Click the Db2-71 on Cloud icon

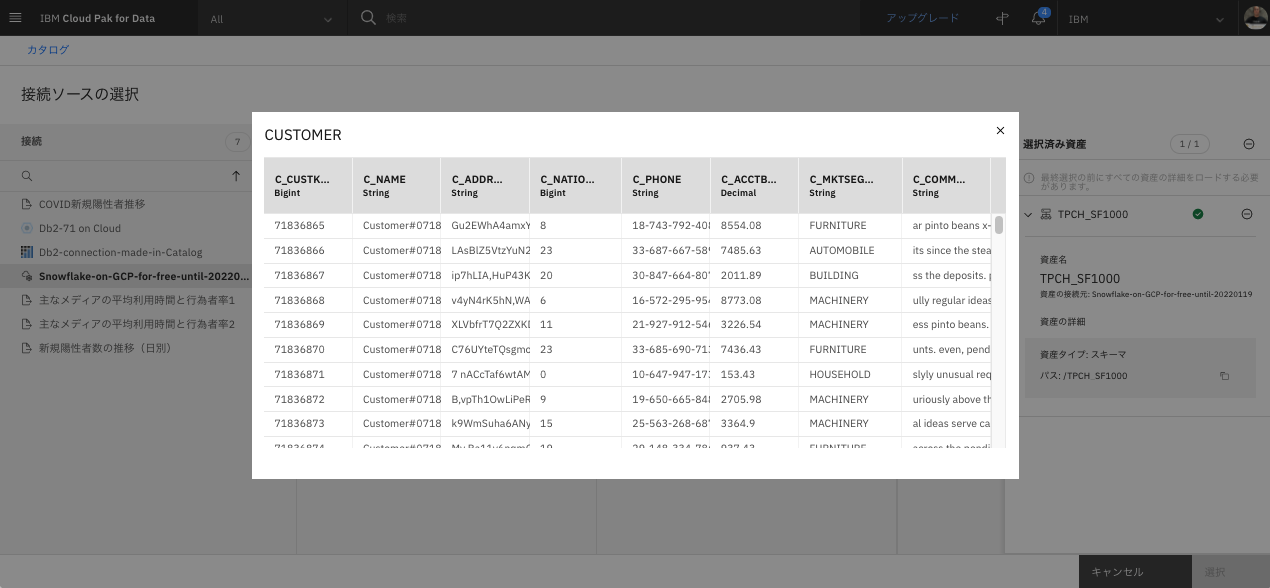click(x=28, y=228)
